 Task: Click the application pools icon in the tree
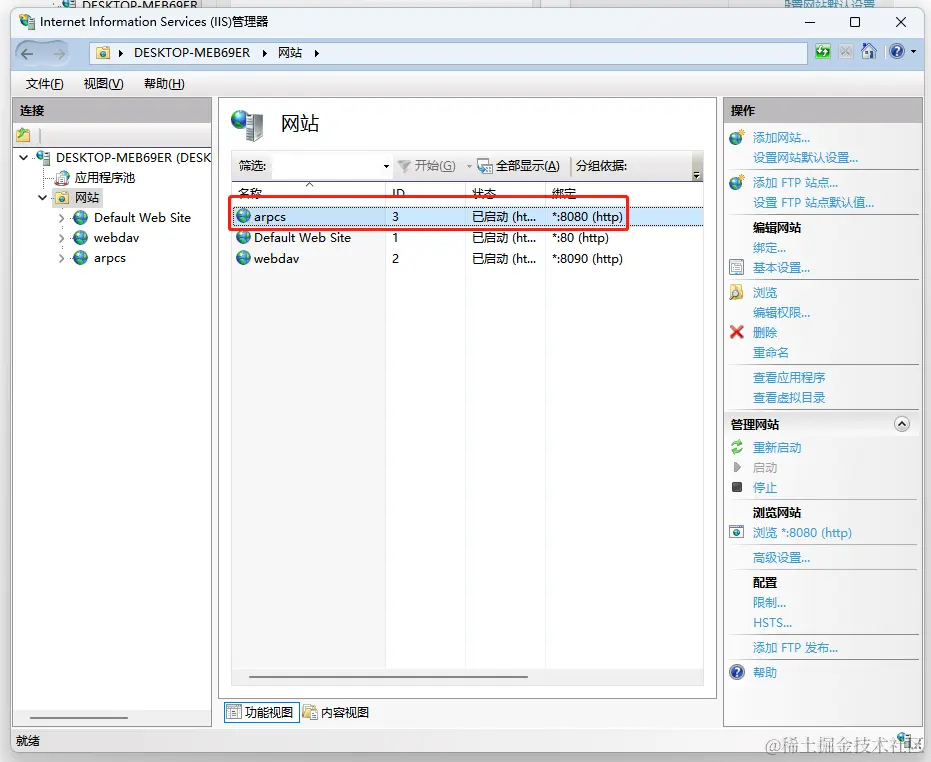tap(62, 178)
